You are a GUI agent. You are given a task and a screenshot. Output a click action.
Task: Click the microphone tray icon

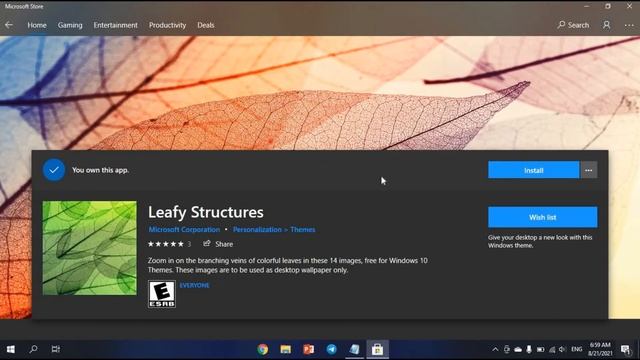tap(529, 349)
